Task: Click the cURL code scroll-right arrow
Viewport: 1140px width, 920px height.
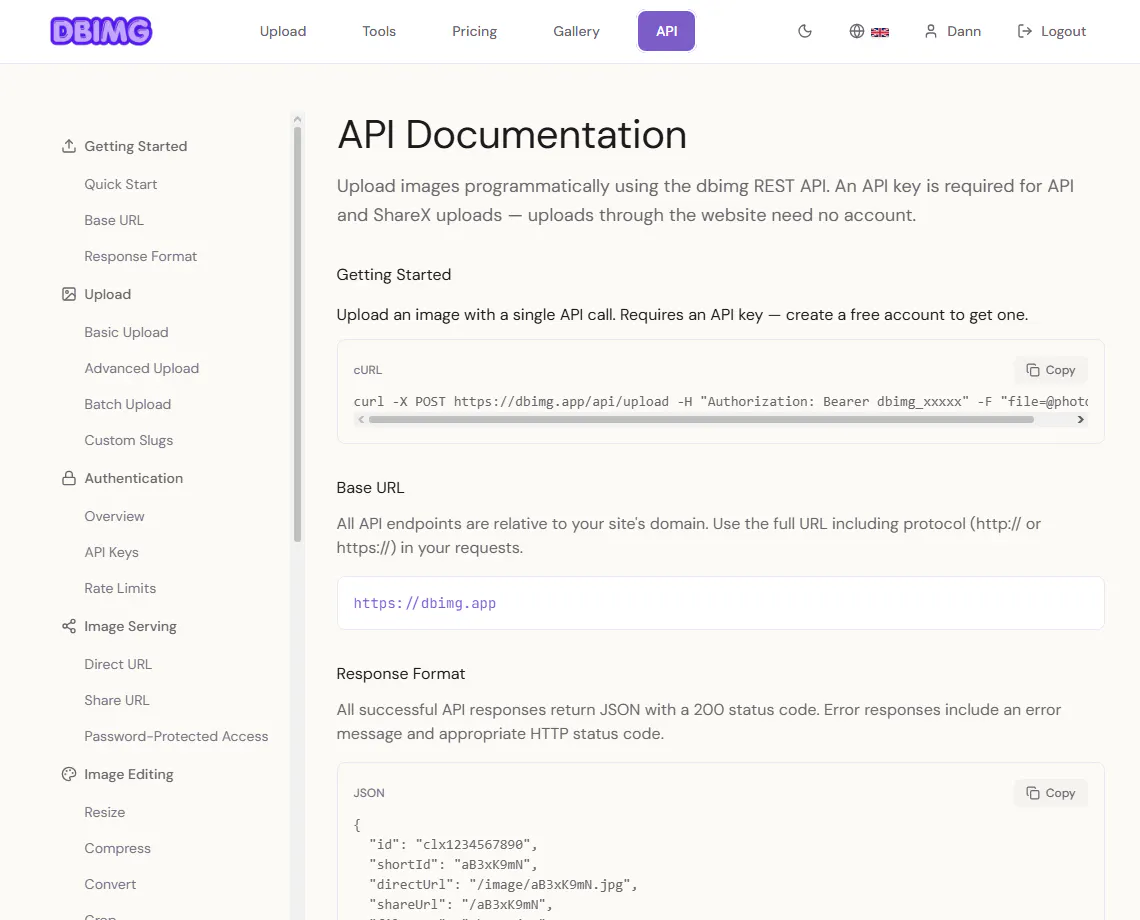Action: click(1080, 420)
